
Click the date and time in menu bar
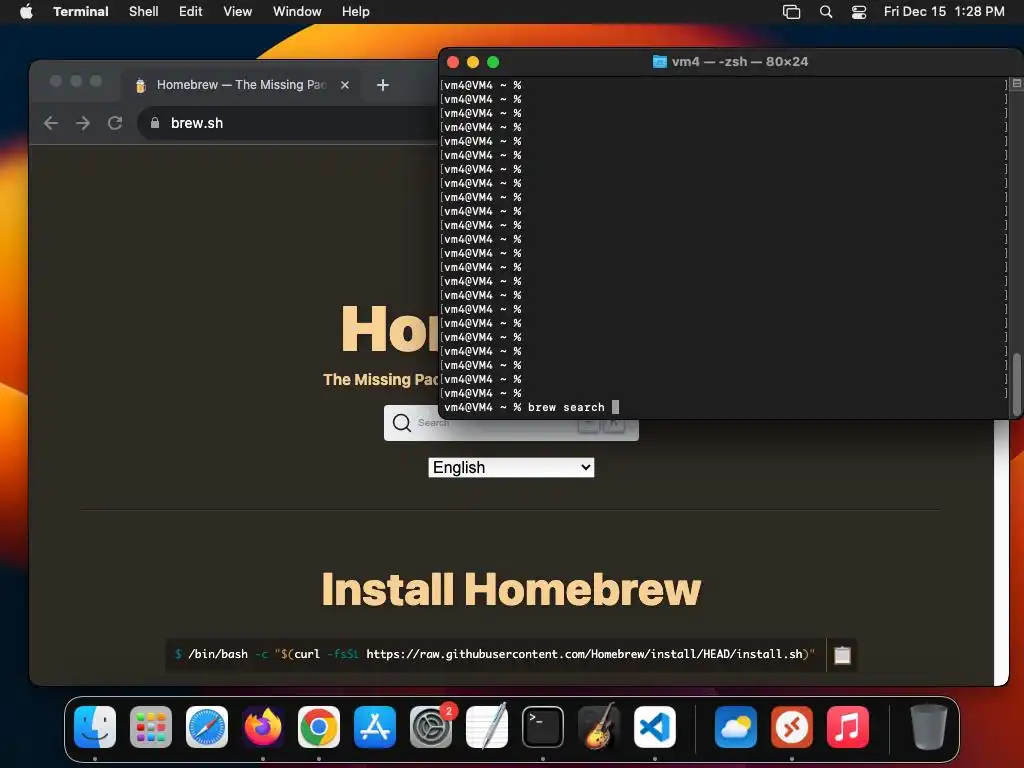[944, 12]
